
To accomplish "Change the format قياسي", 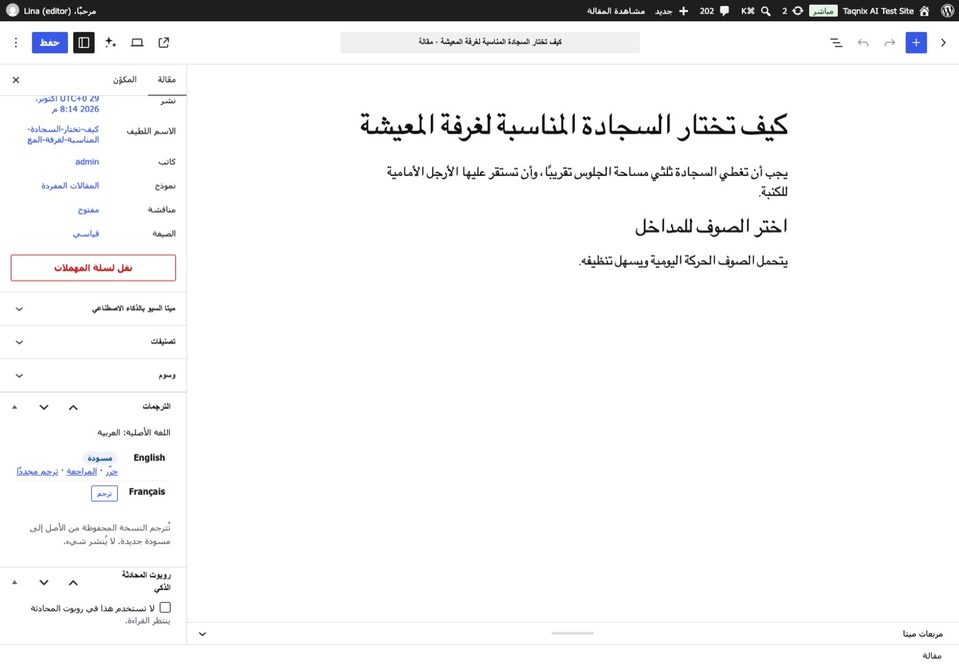I will 86,234.
